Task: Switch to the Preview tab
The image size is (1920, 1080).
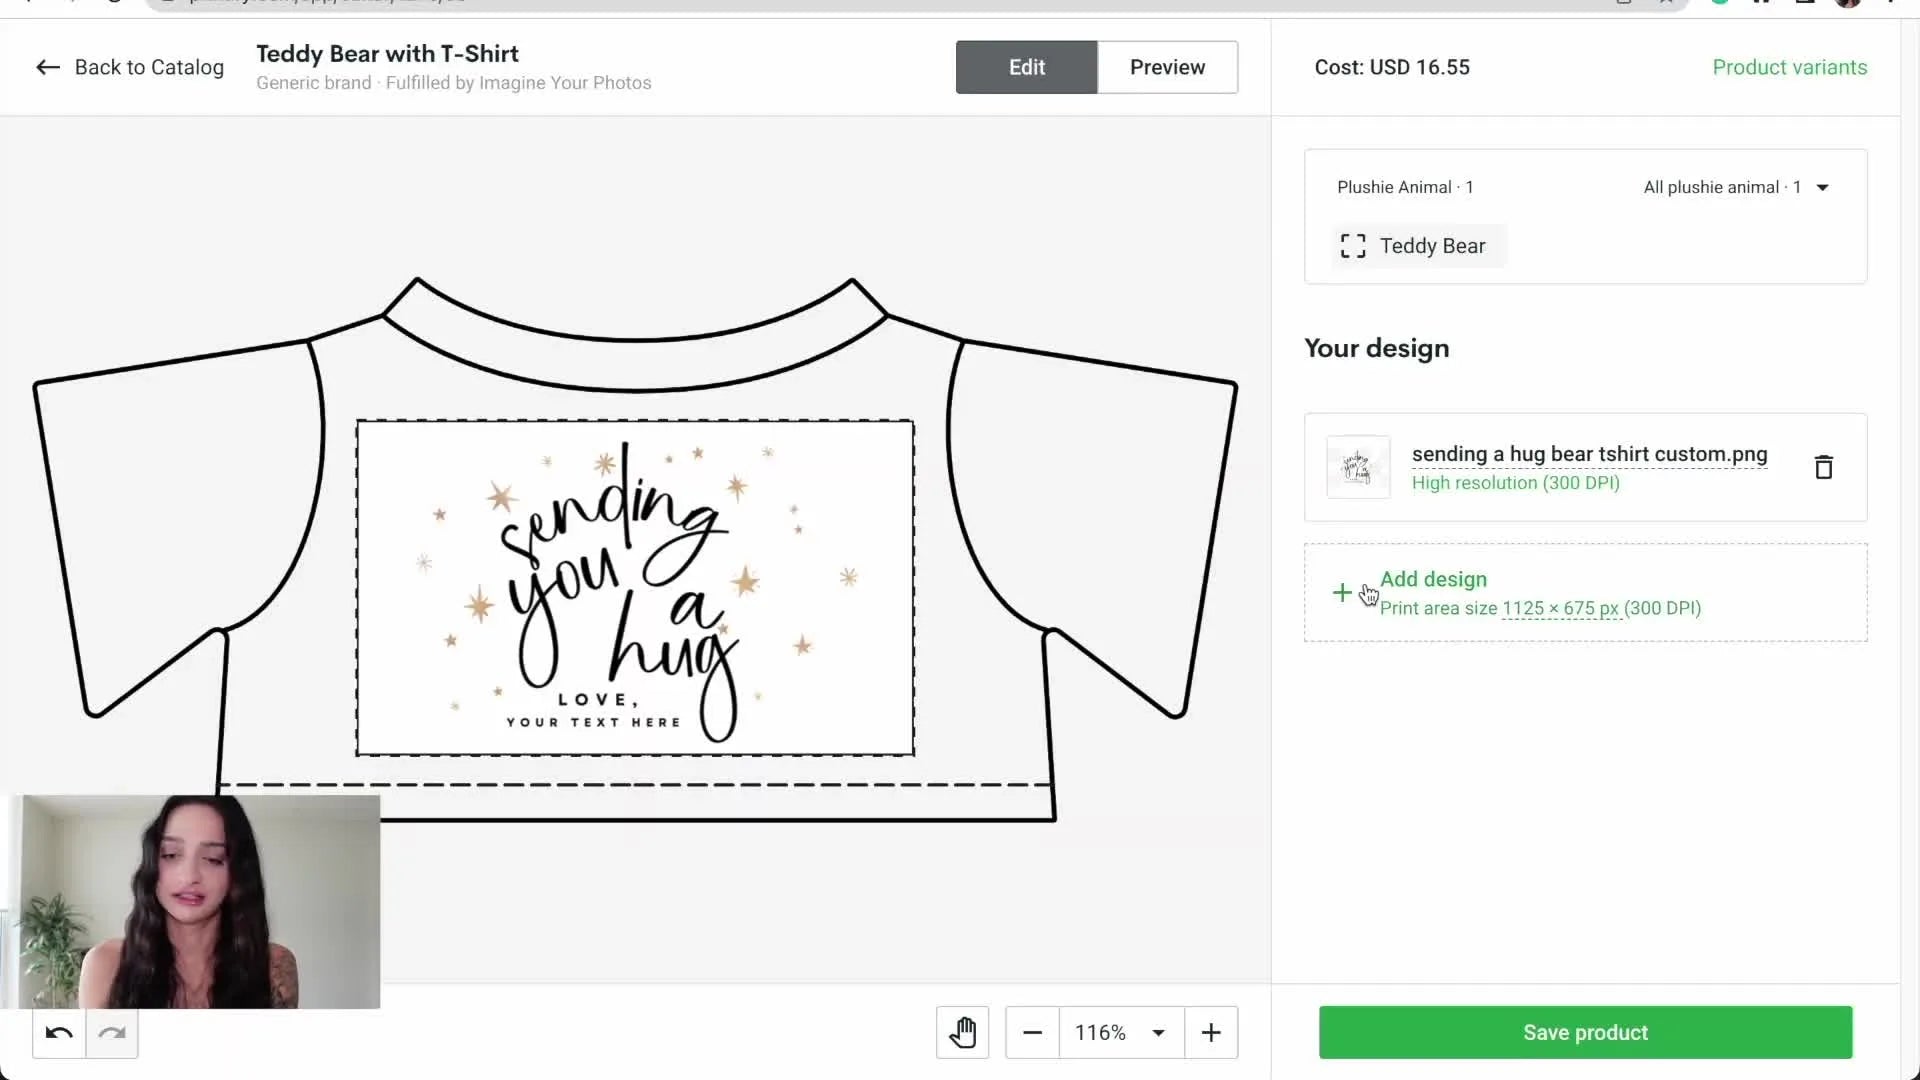Action: (1167, 67)
